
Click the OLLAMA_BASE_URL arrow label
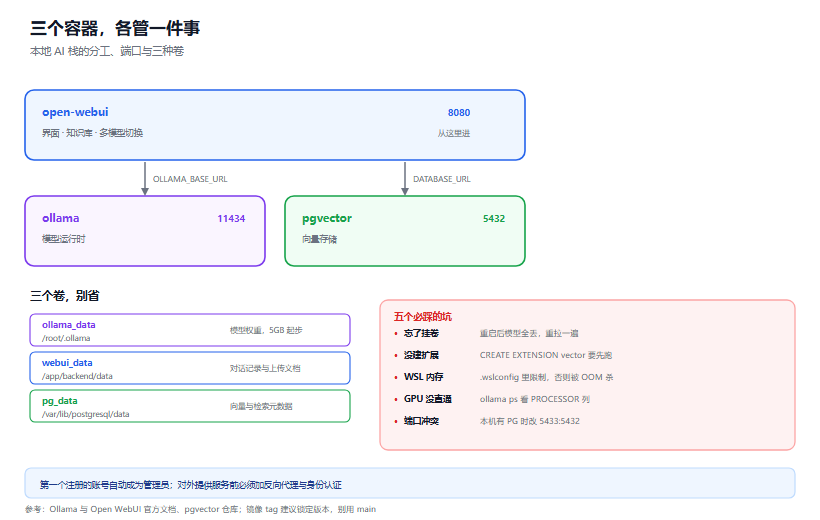pyautogui.click(x=190, y=179)
